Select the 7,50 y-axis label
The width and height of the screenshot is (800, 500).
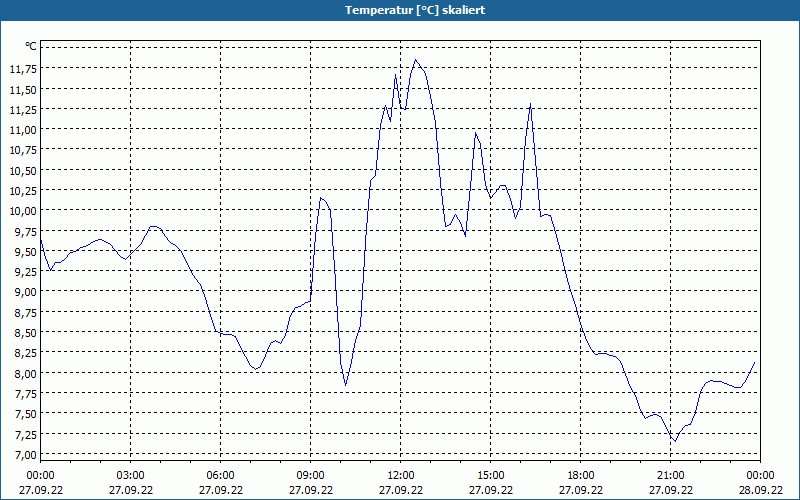tap(25, 414)
